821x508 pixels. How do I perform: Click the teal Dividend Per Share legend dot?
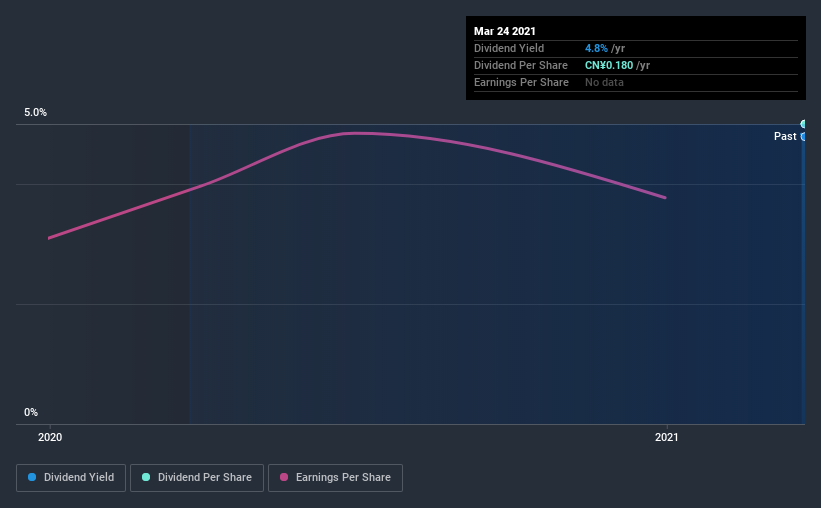pyautogui.click(x=146, y=477)
